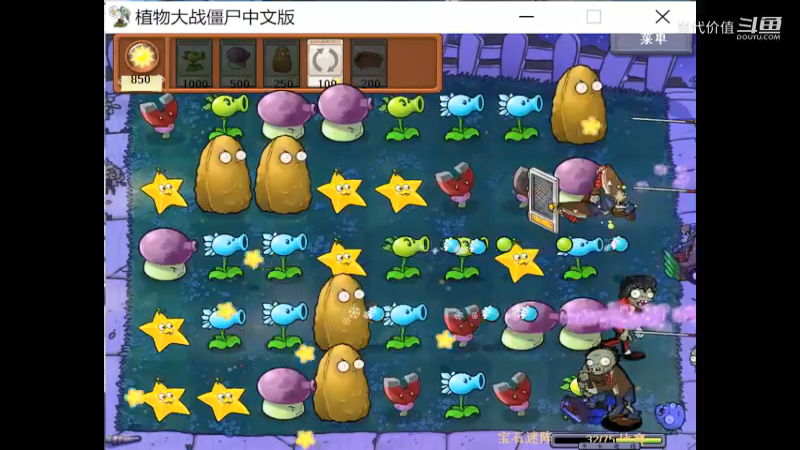Screen dimensions: 800x450
Task: Click the 32/75 match progress bar
Action: pos(608,439)
